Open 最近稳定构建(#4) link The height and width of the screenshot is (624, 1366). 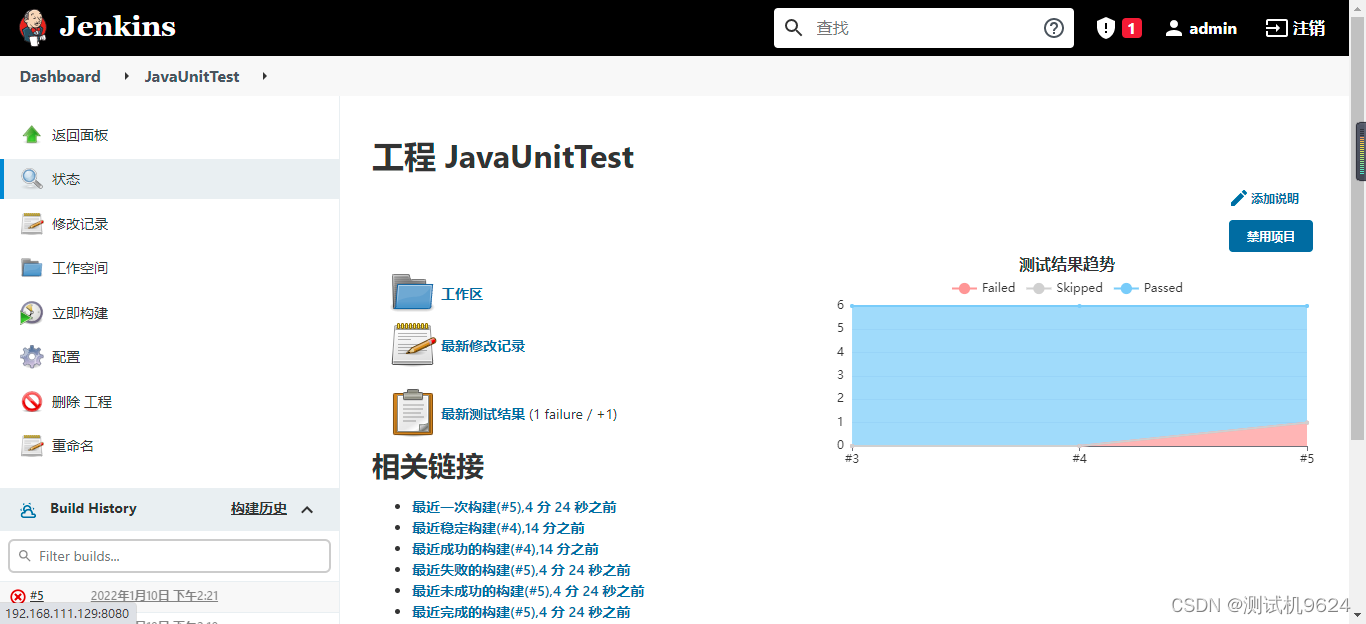point(498,528)
